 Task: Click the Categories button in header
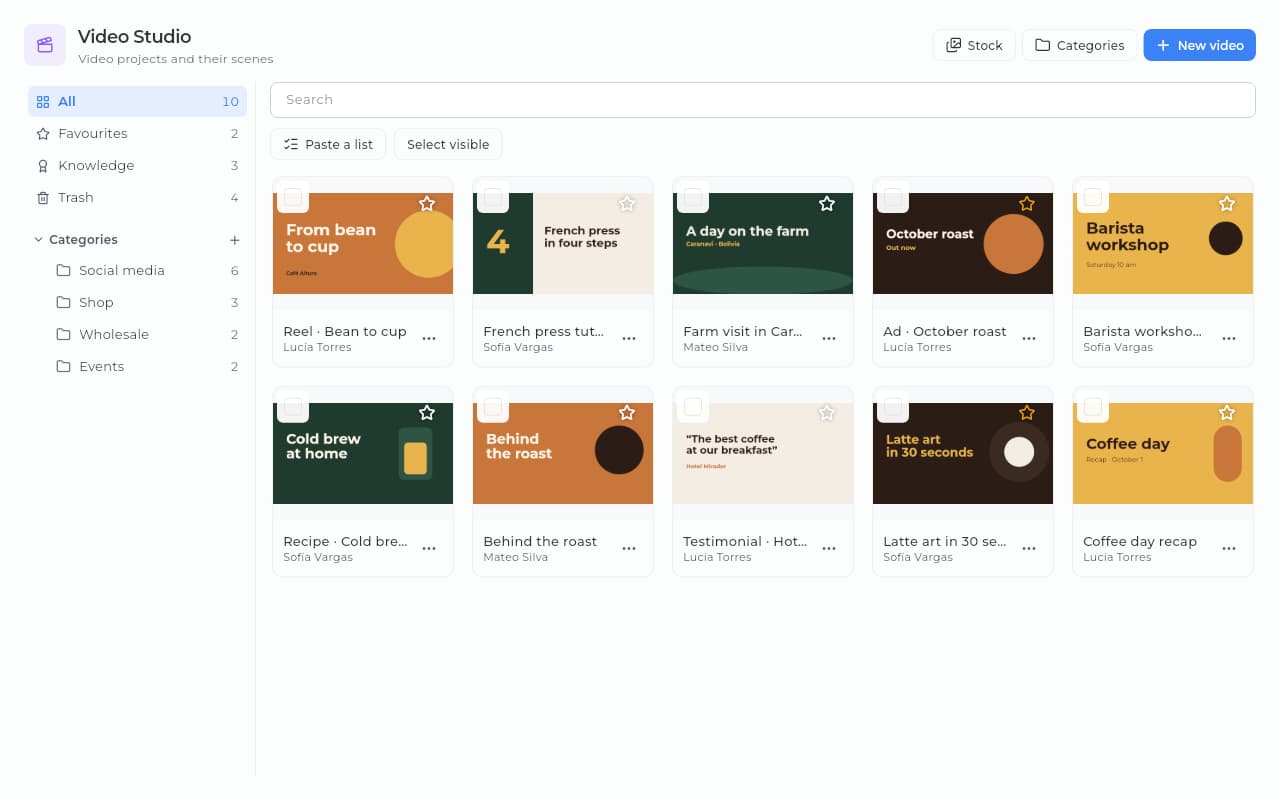coord(1079,45)
